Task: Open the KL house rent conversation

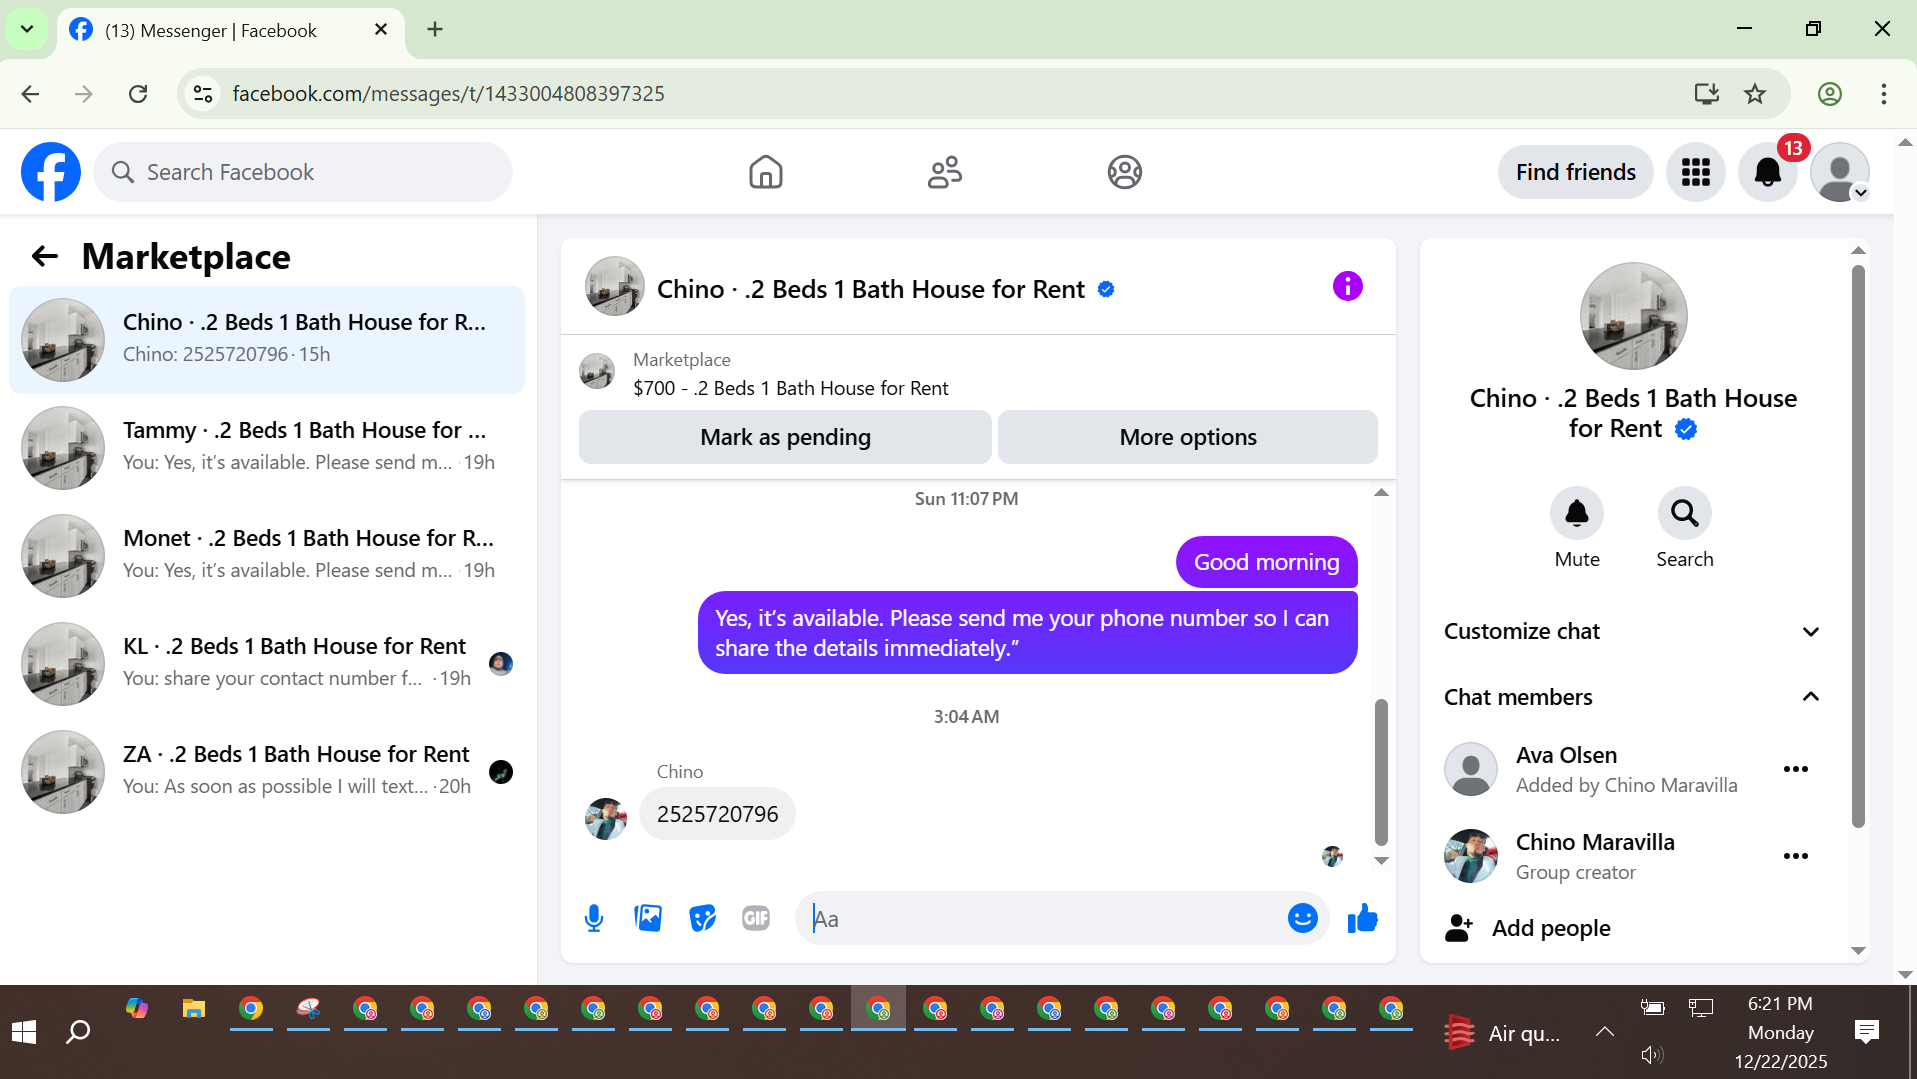Action: [267, 664]
